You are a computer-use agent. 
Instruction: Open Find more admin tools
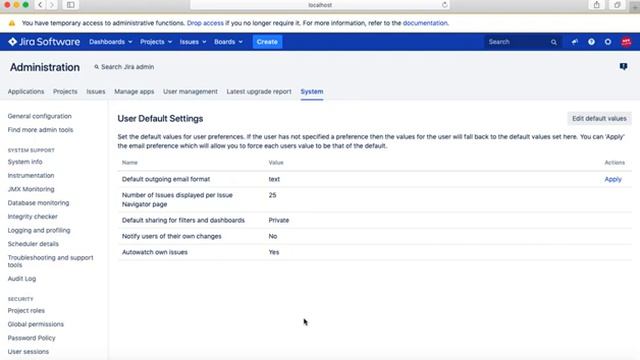(40, 130)
